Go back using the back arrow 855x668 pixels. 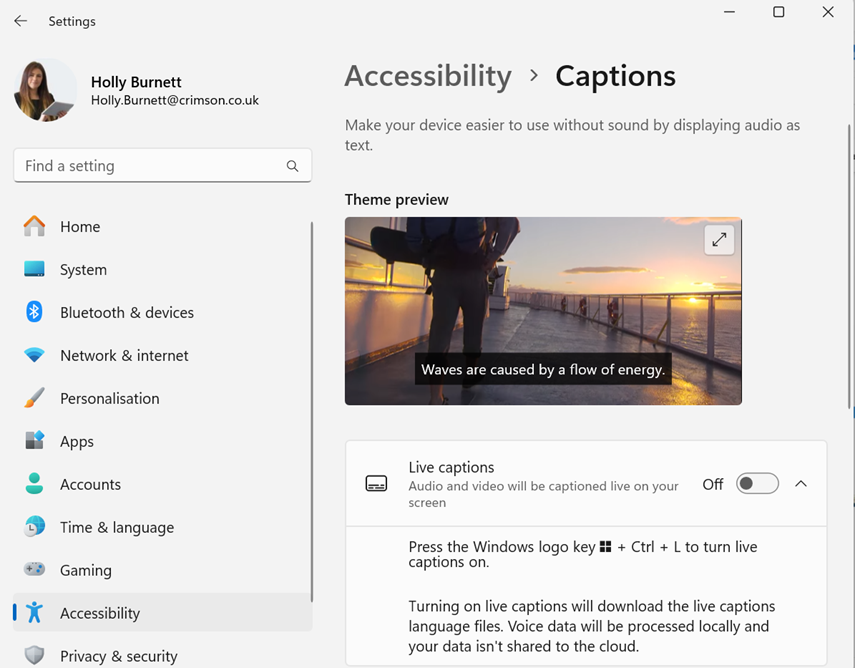point(21,21)
